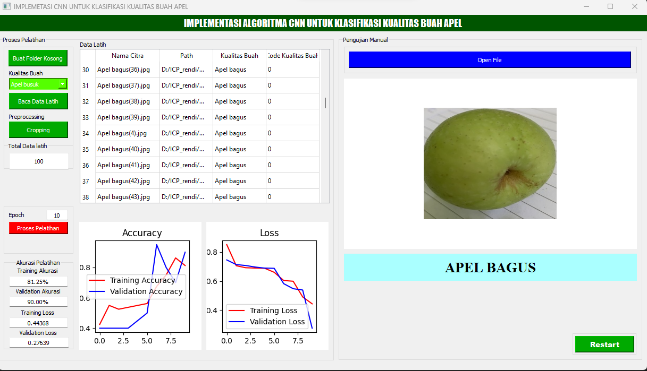This screenshot has width=647, height=371.
Task: Run the Cropping preprocessing button
Action: point(38,130)
